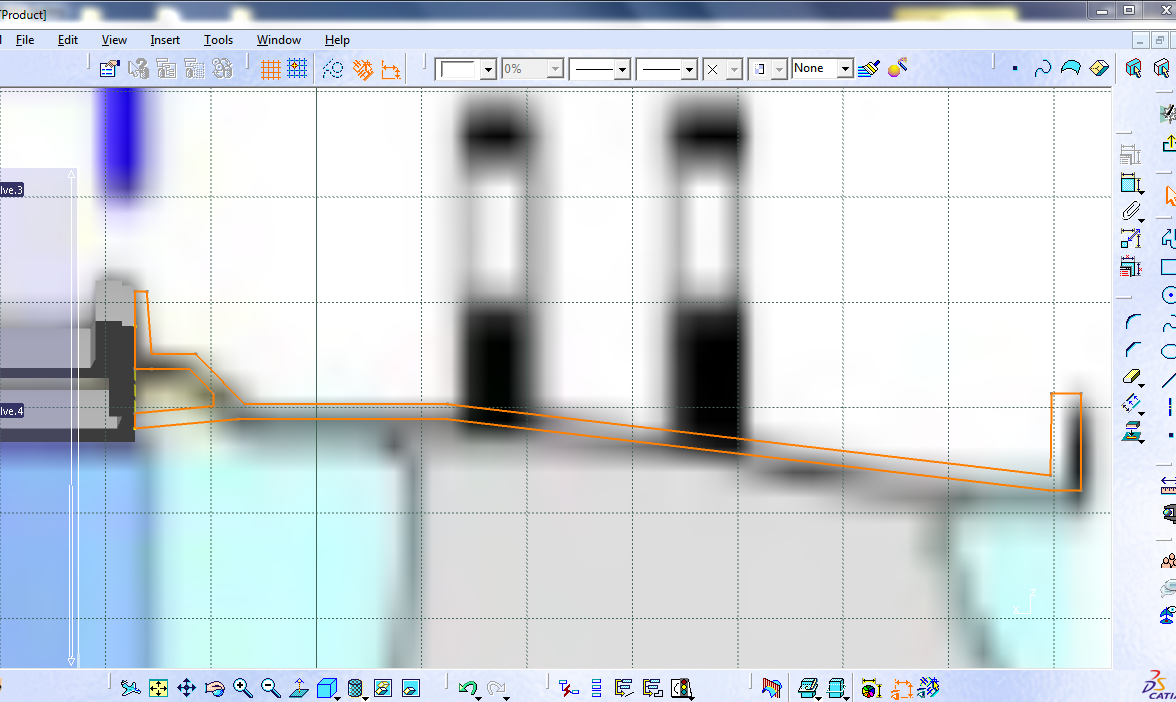Image resolution: width=1176 pixels, height=702 pixels.
Task: Click the yellow plane sketch tool
Action: pyautogui.click(x=1099, y=69)
